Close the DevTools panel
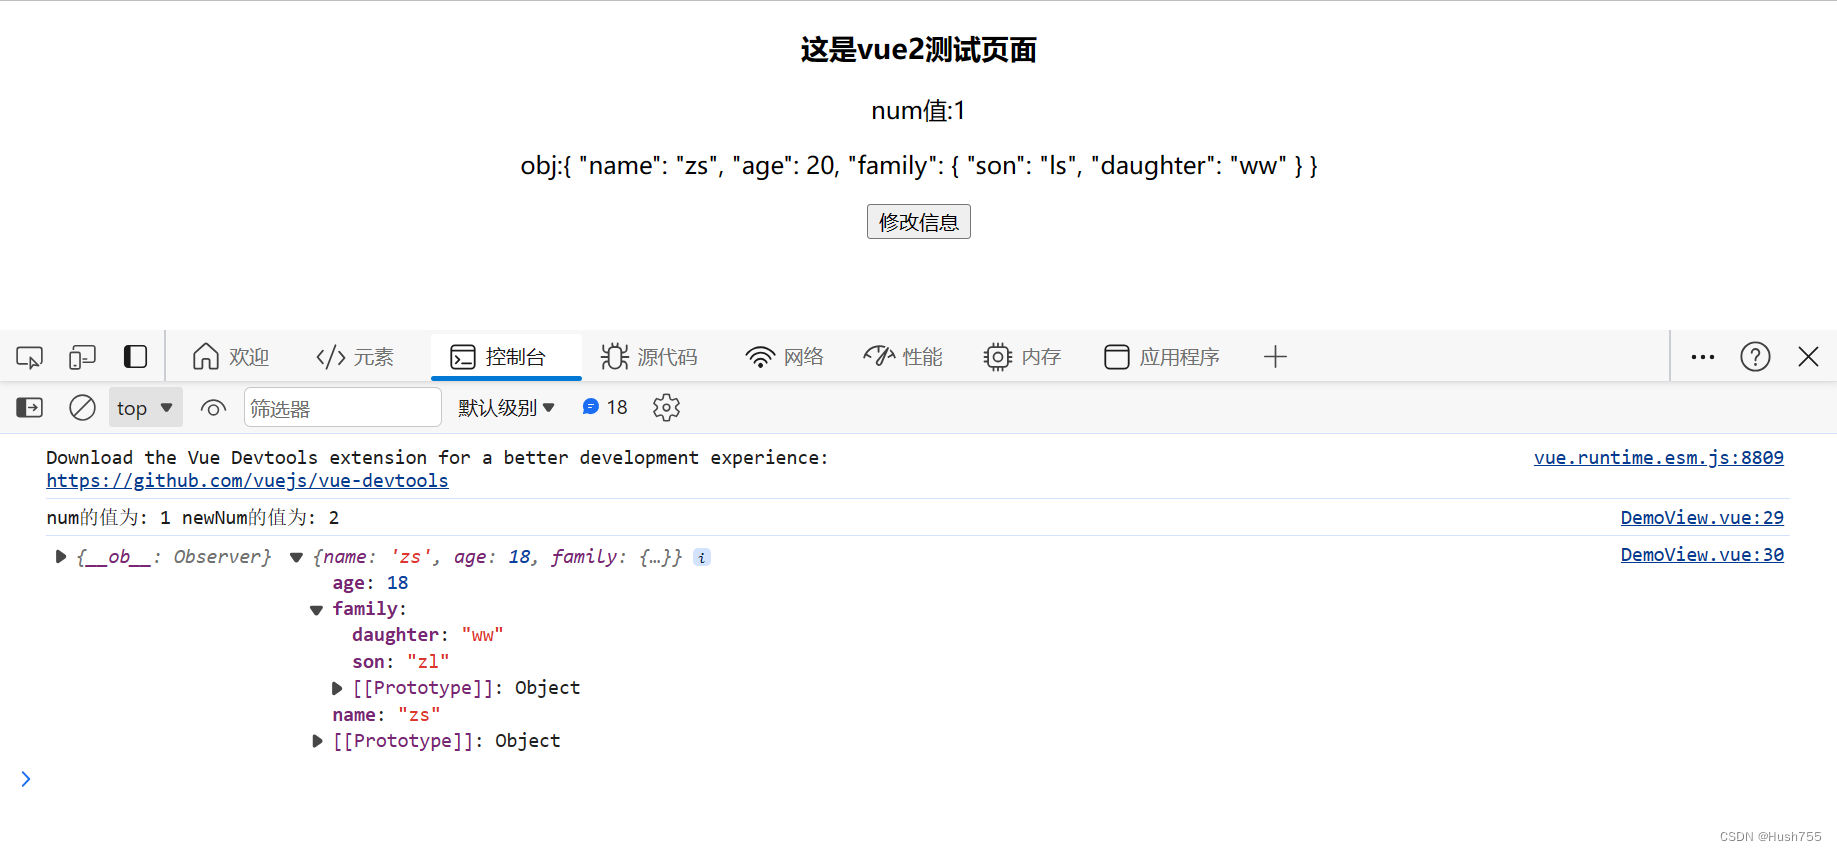This screenshot has height=851, width=1837. pyautogui.click(x=1808, y=357)
